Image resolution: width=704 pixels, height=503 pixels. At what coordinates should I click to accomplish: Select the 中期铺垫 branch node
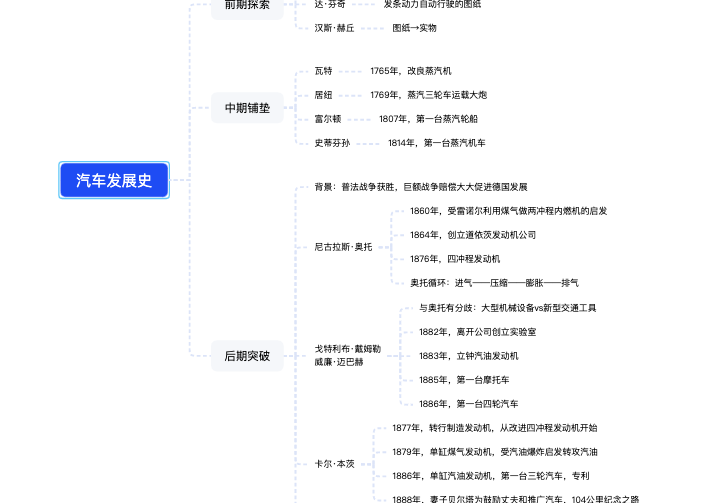[247, 108]
